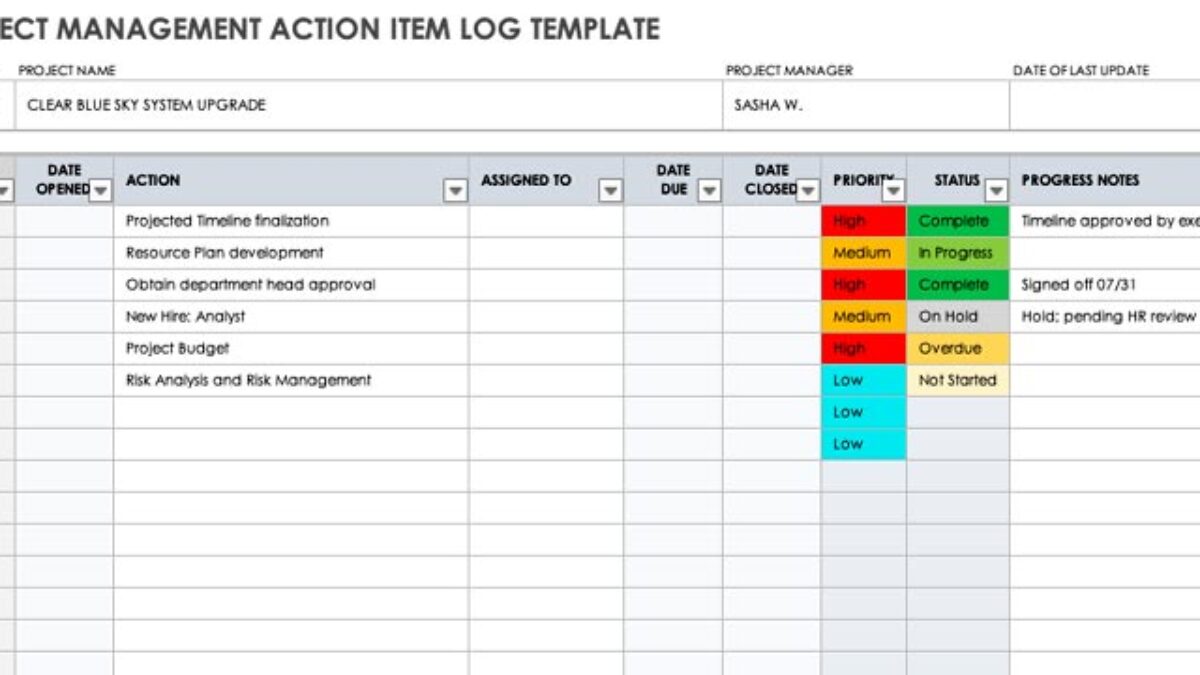Click the Not Started status cell
The height and width of the screenshot is (675, 1200).
tap(957, 380)
